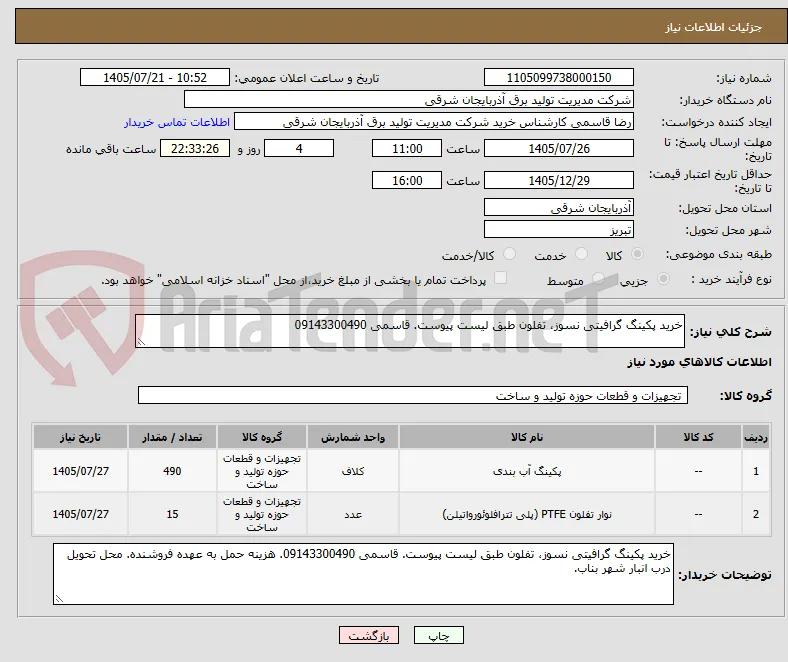Click the response deadline date 1405/07/26
The image size is (788, 662).
tap(558, 148)
